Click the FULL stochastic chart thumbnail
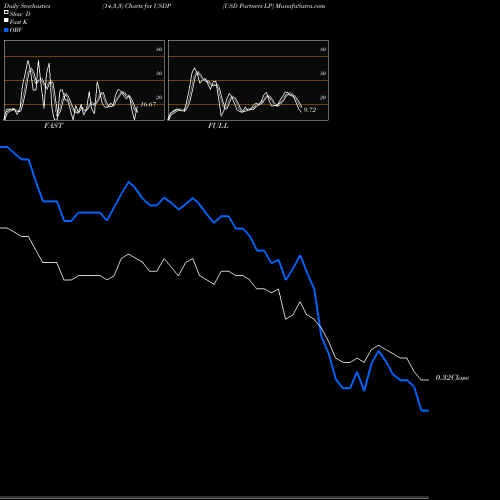The height and width of the screenshot is (500, 500). point(248,80)
